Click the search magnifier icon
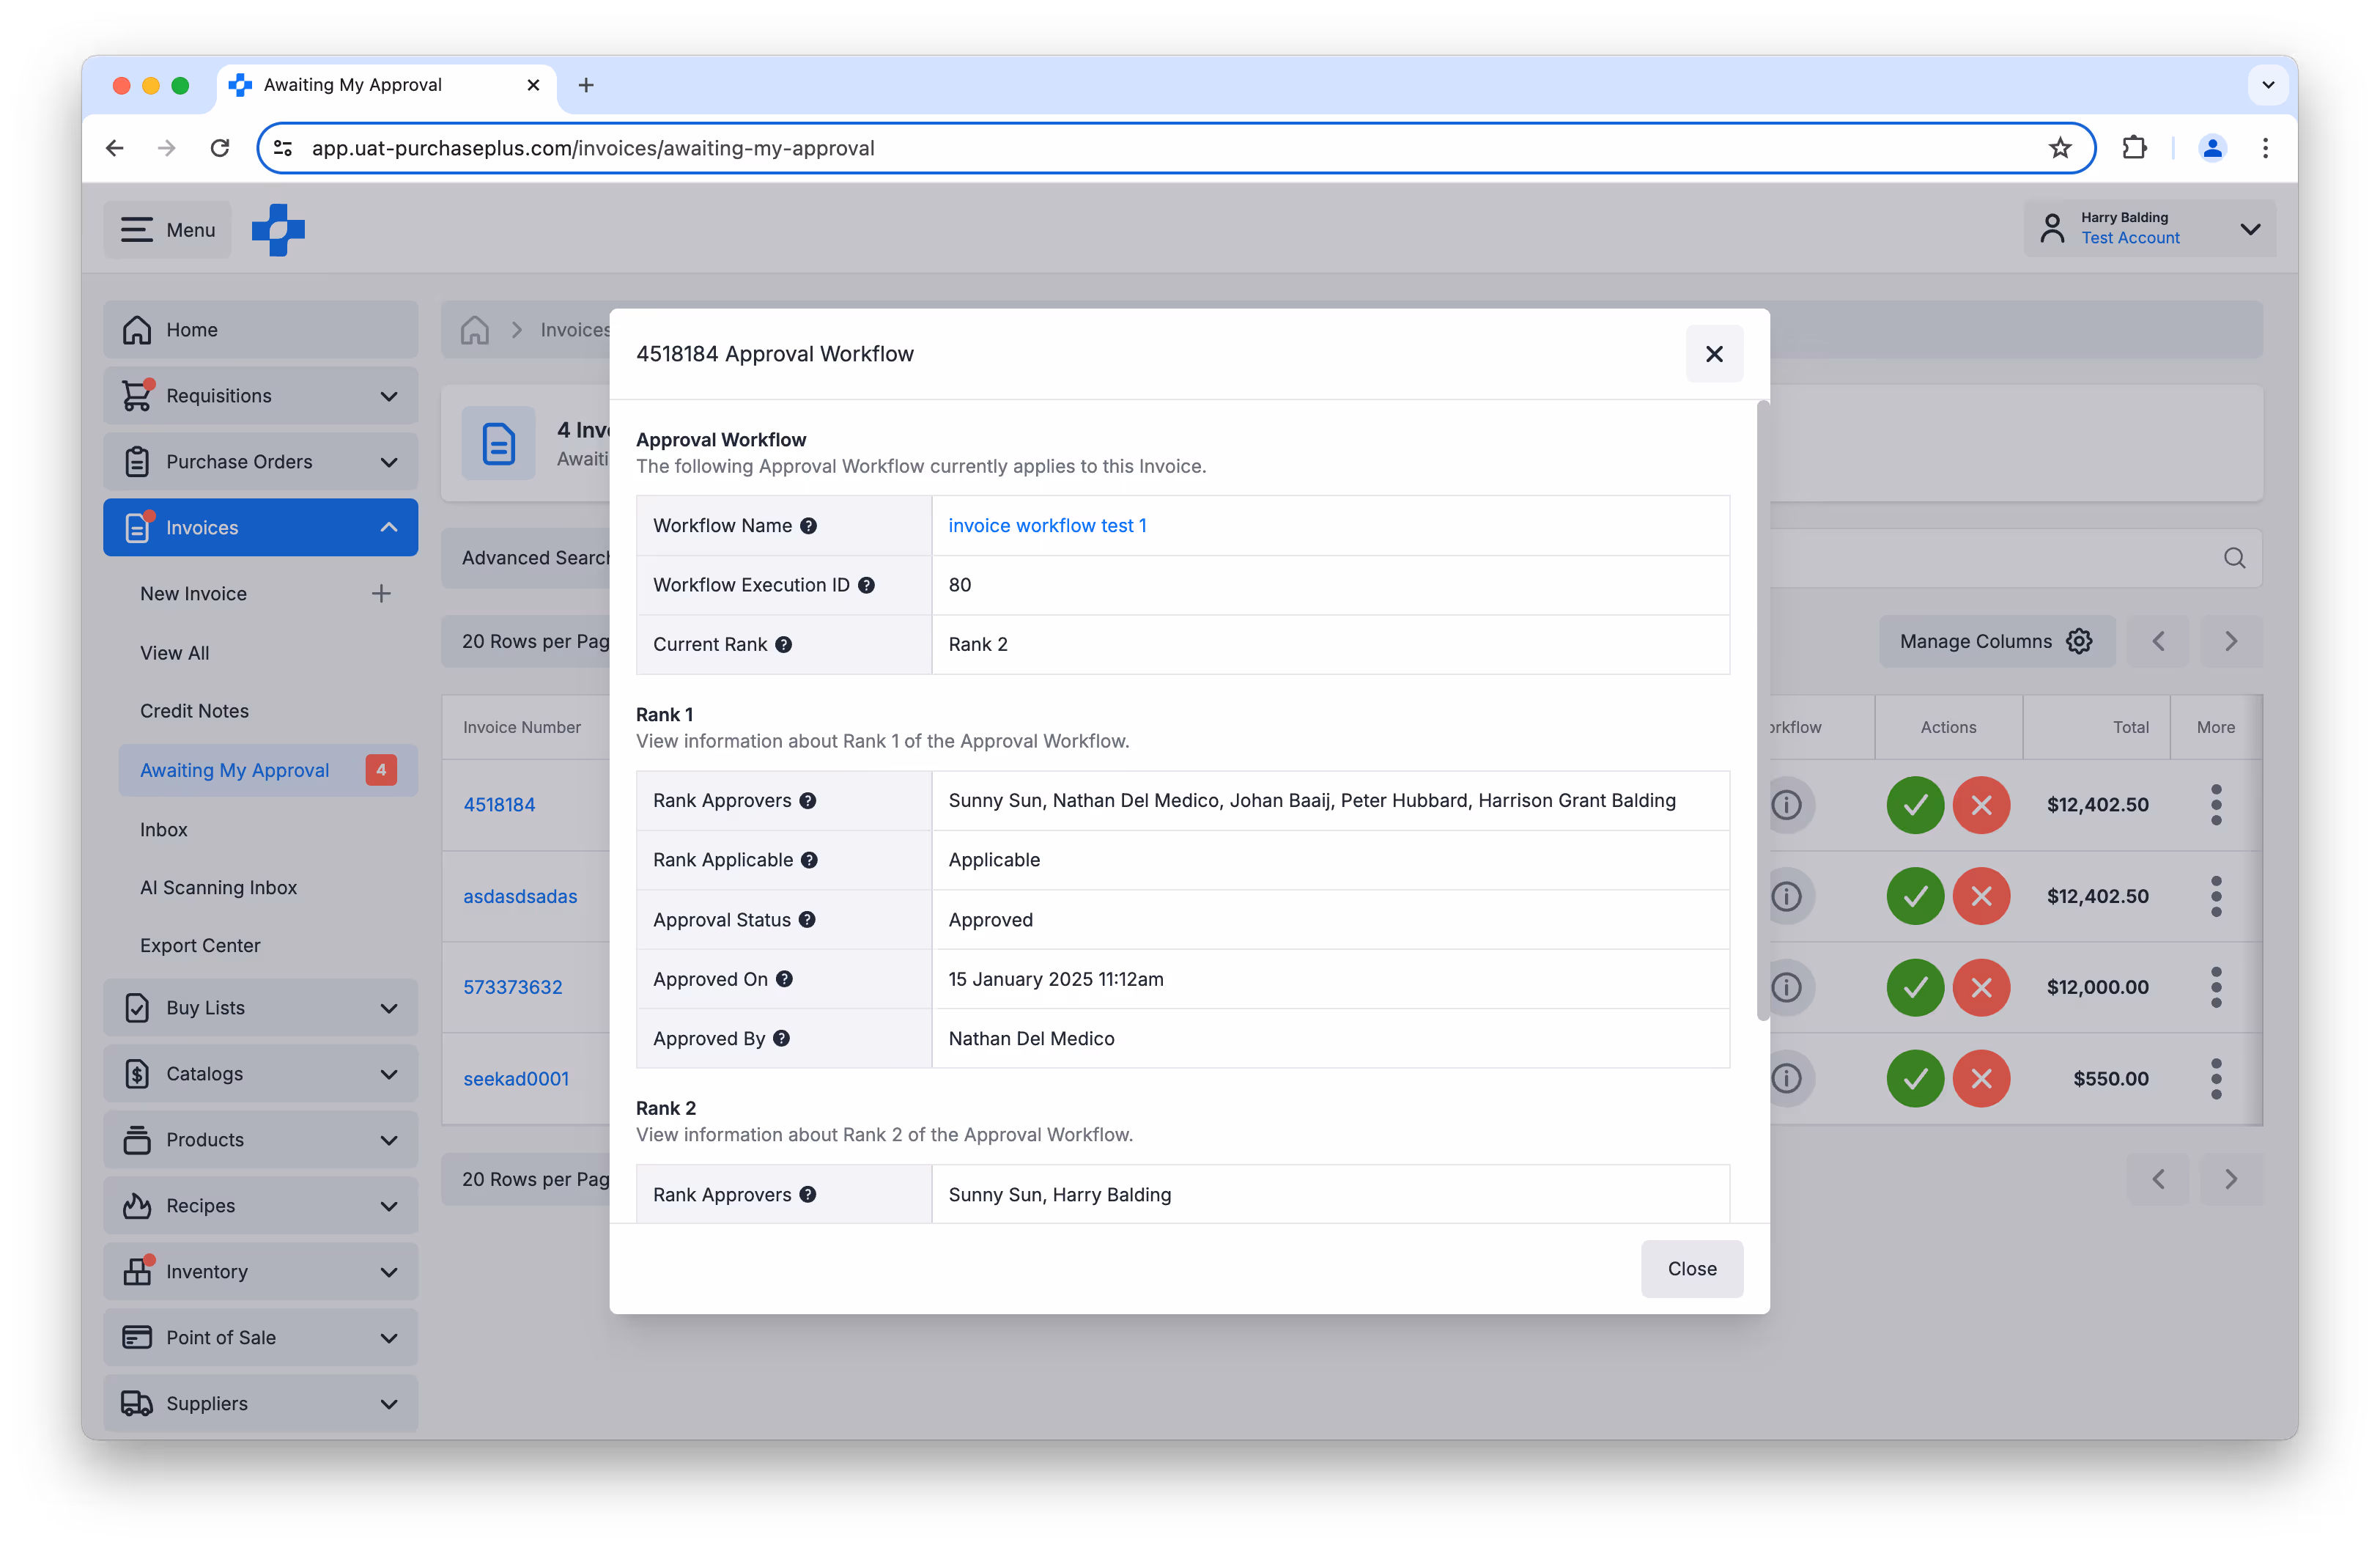 click(2234, 558)
